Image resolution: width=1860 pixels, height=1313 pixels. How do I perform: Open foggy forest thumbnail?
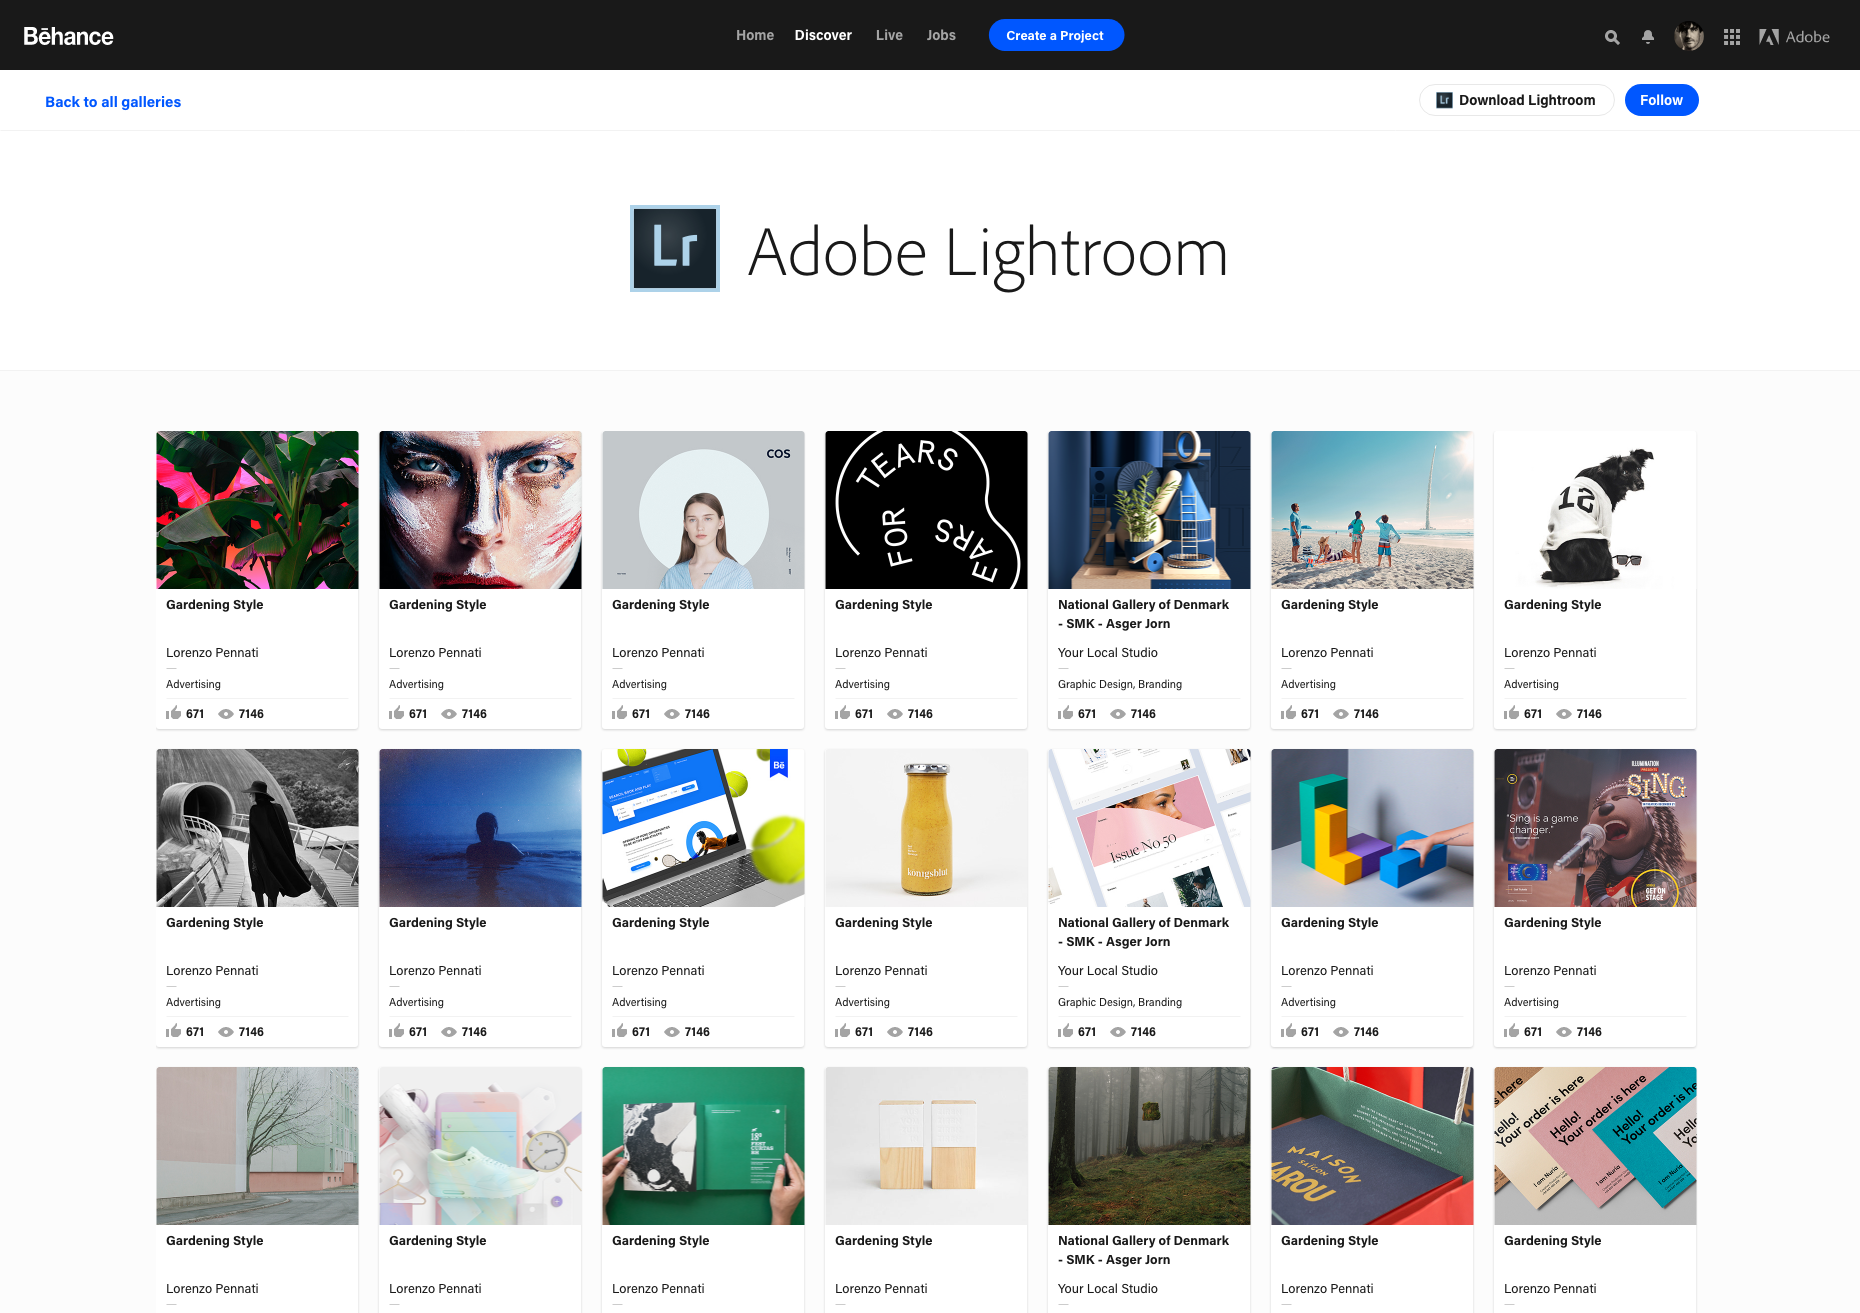click(x=1149, y=1146)
